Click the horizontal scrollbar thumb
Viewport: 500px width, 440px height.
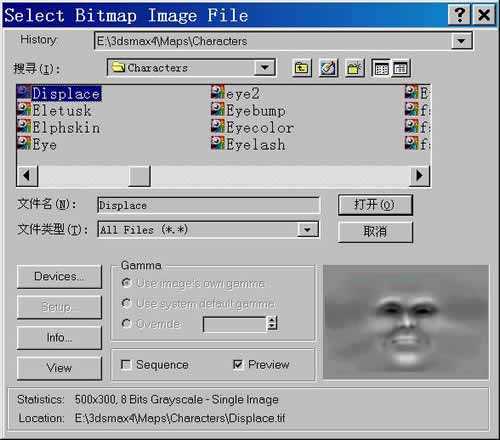(139, 175)
